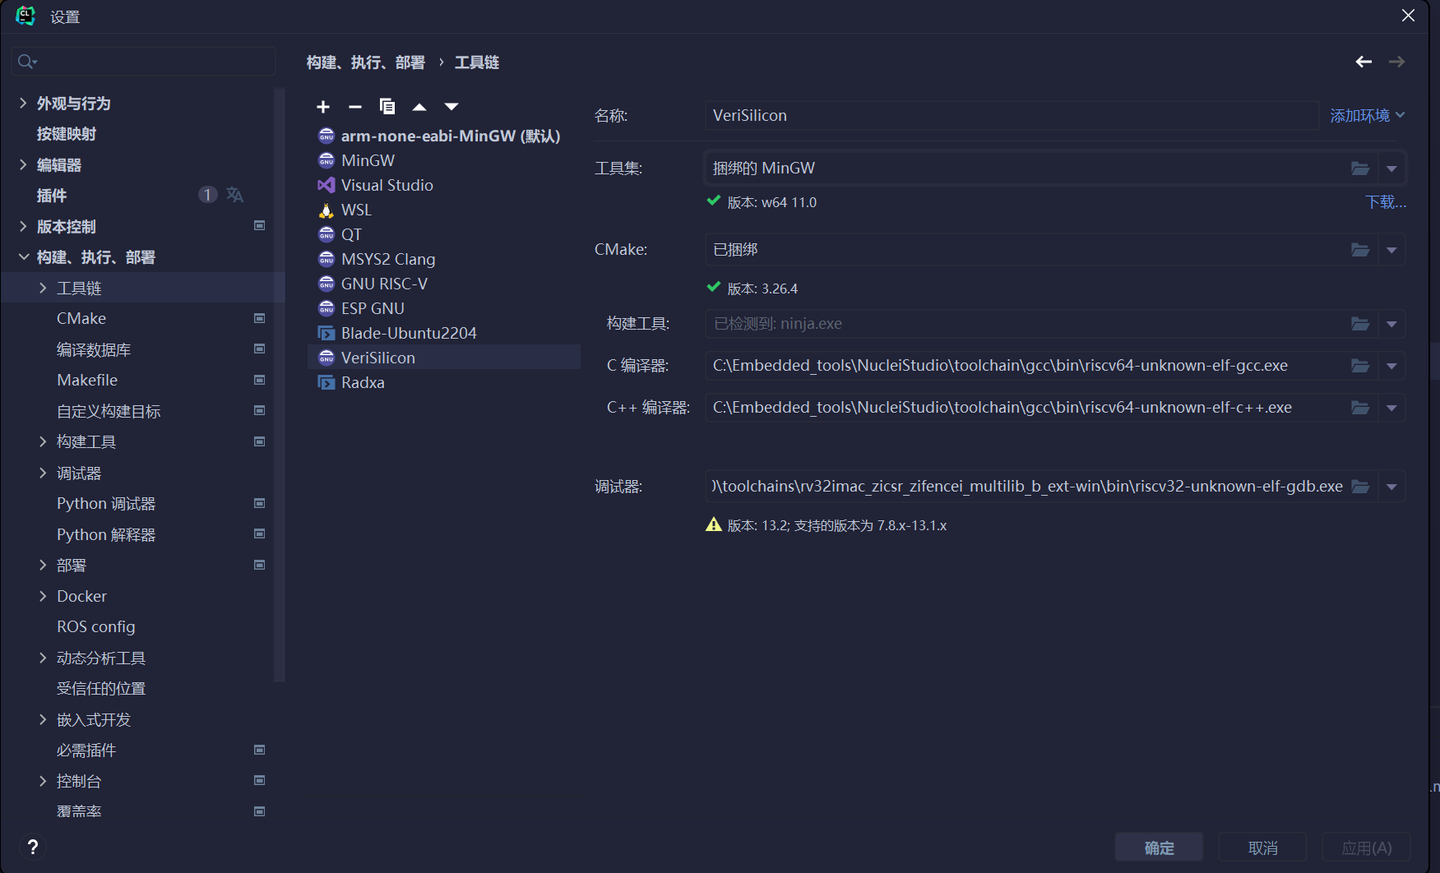
Task: Move toolchain up in list
Action: point(419,107)
